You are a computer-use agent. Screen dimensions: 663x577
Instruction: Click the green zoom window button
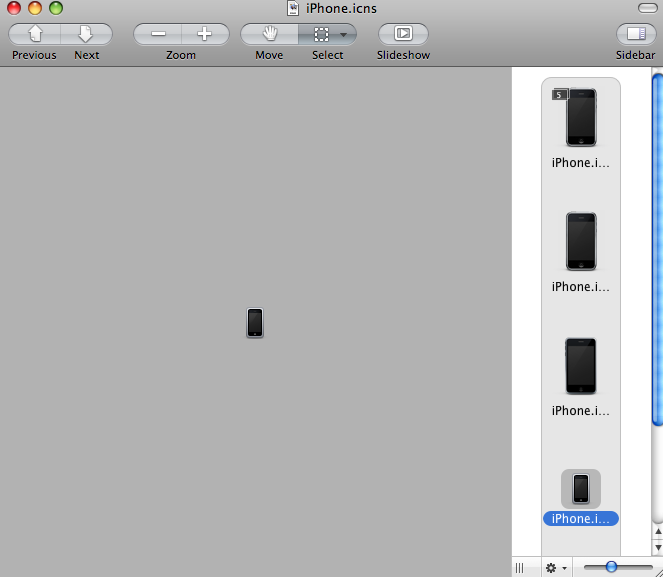(56, 8)
